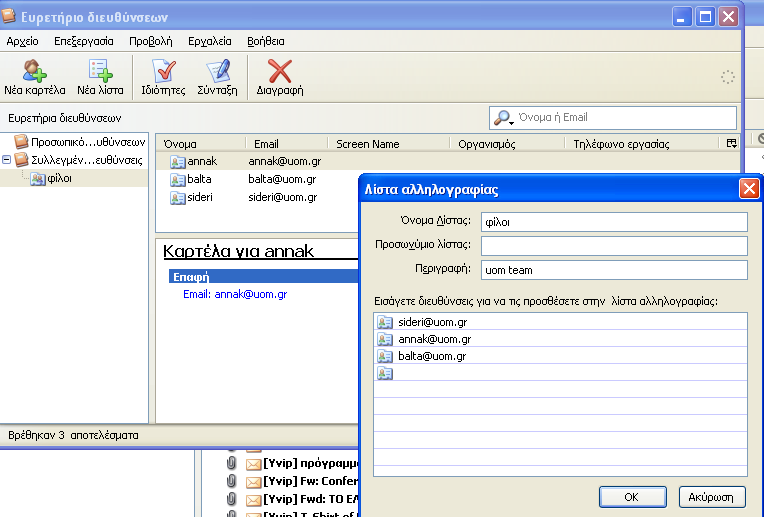Open the Εργαλεία menu
764x517 pixels.
point(210,41)
